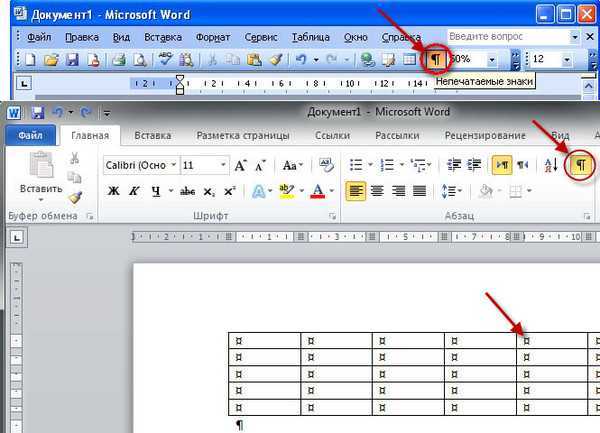Viewport: 600px width, 433px height.
Task: Toggle Strikethrough abc button
Action: (x=188, y=190)
